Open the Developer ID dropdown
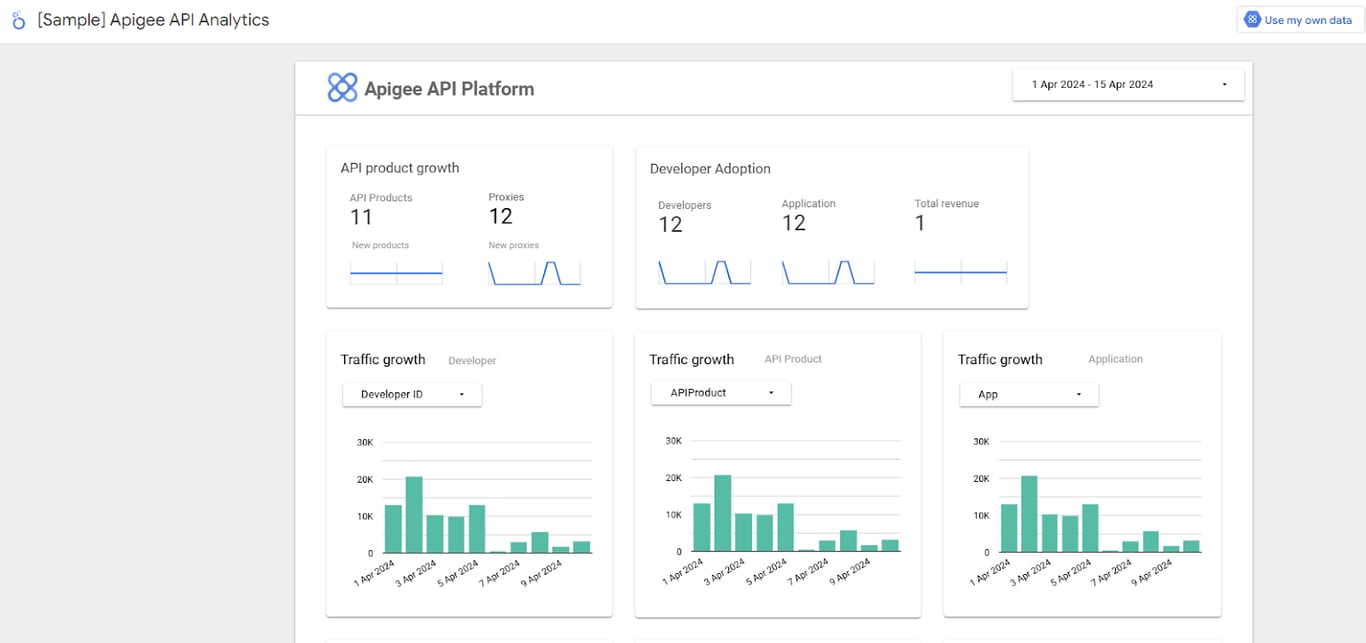1366x643 pixels. pos(412,394)
